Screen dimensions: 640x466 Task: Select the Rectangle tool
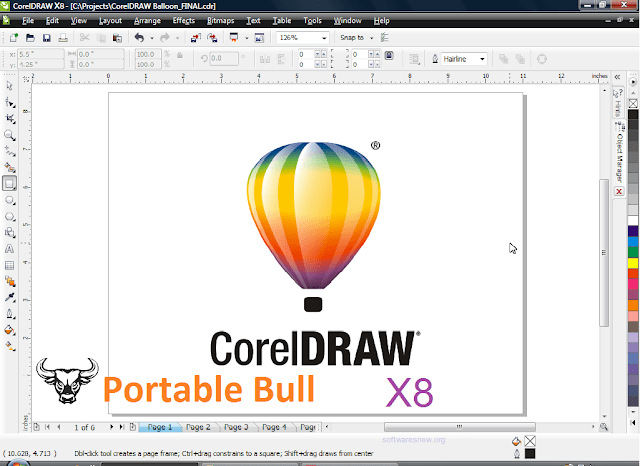click(9, 184)
